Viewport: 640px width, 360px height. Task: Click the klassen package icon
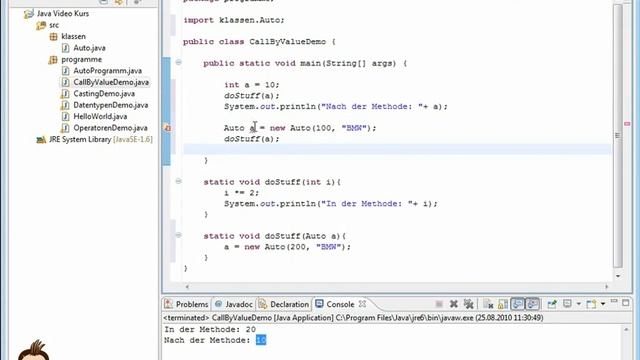tap(53, 37)
